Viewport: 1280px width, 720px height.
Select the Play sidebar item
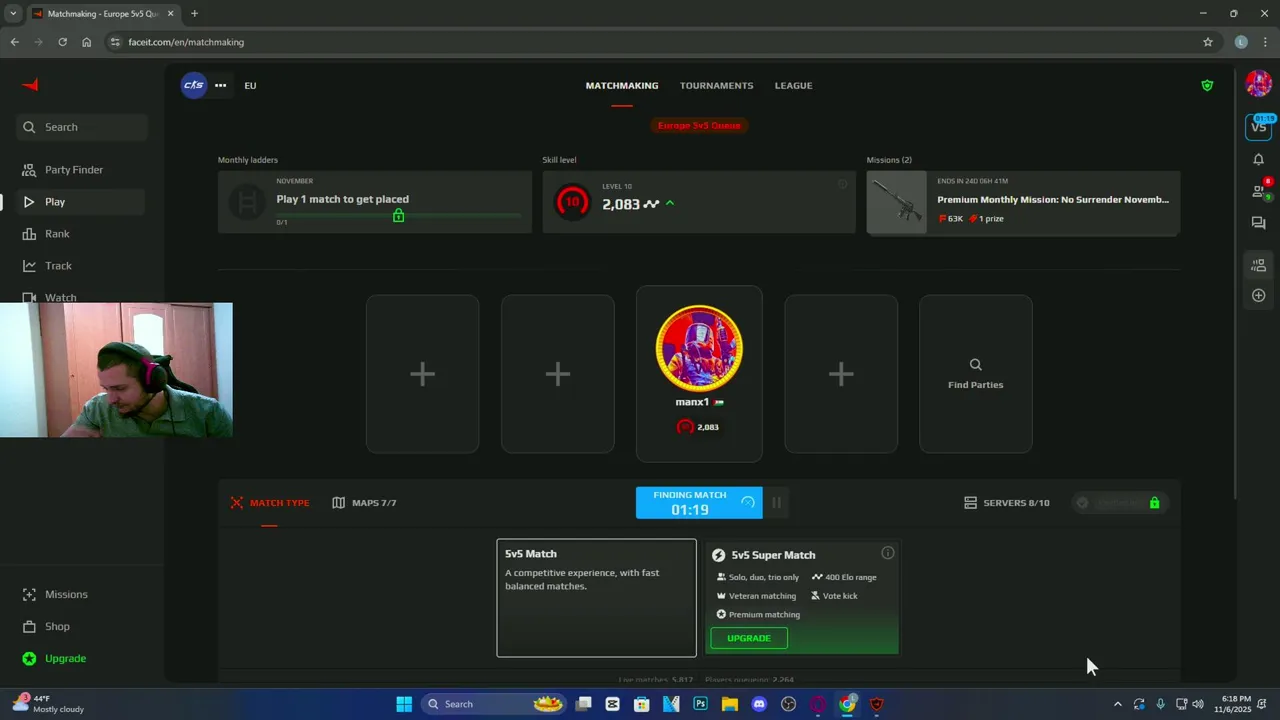[x=81, y=202]
